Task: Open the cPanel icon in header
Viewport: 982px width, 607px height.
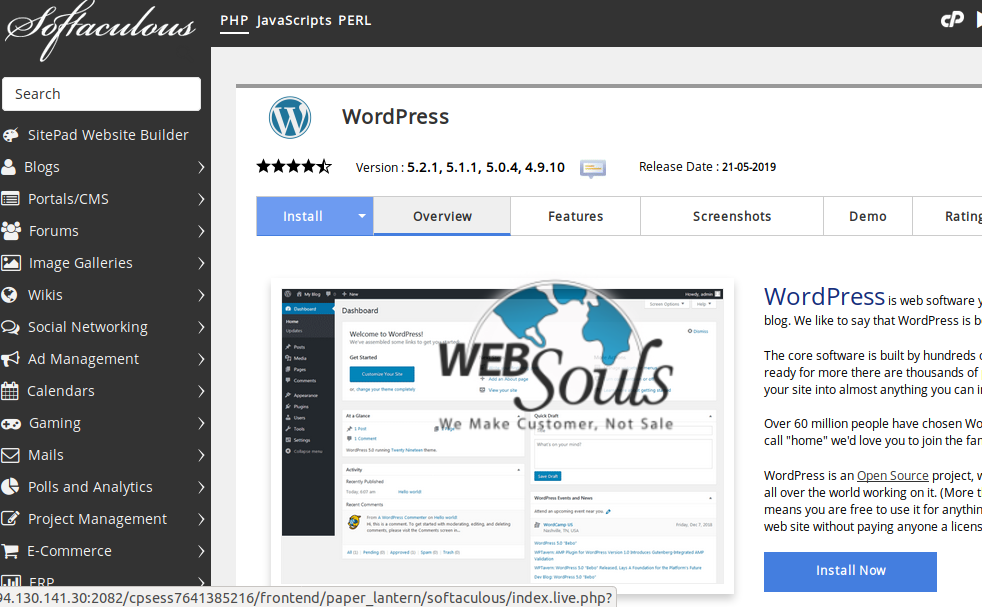Action: pos(952,20)
